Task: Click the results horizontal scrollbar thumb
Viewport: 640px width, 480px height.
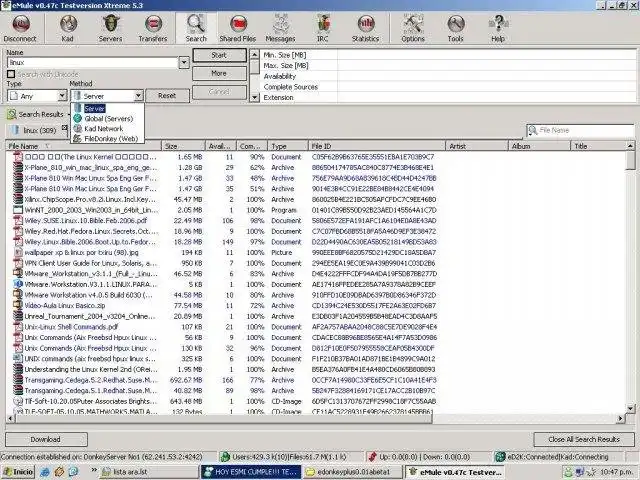Action: 224,418
